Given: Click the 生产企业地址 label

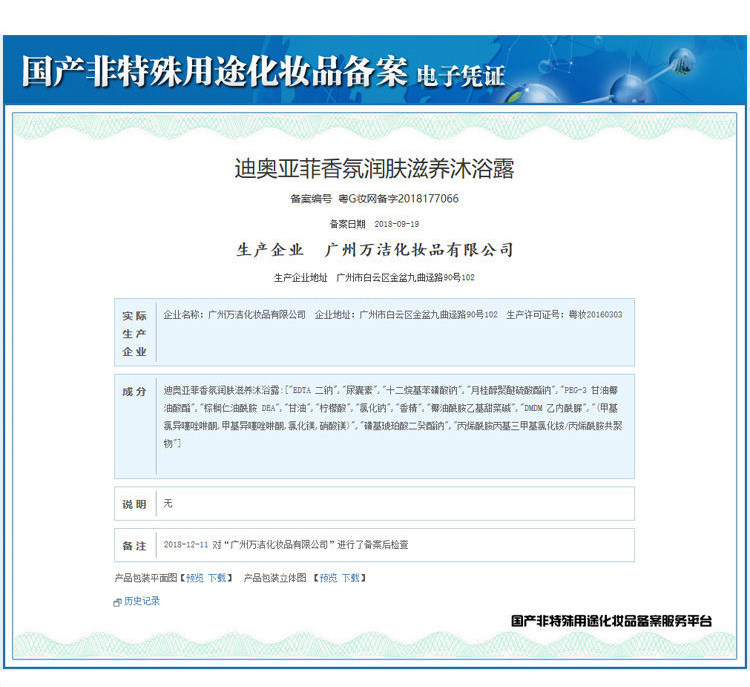Looking at the screenshot, I should tap(300, 277).
